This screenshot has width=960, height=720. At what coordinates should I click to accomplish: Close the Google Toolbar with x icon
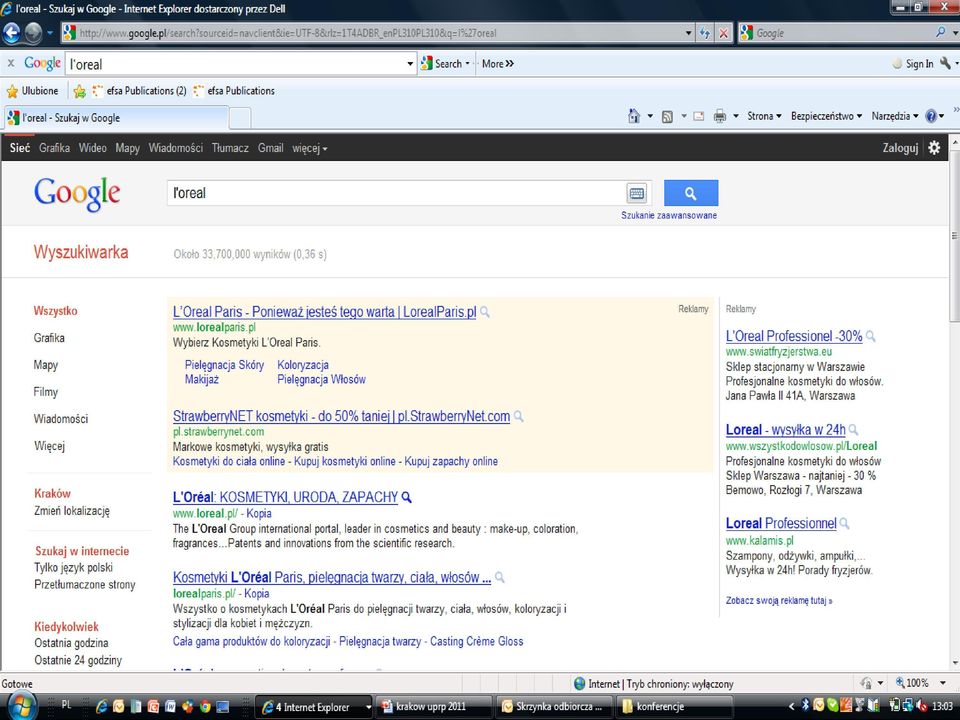[x=10, y=63]
